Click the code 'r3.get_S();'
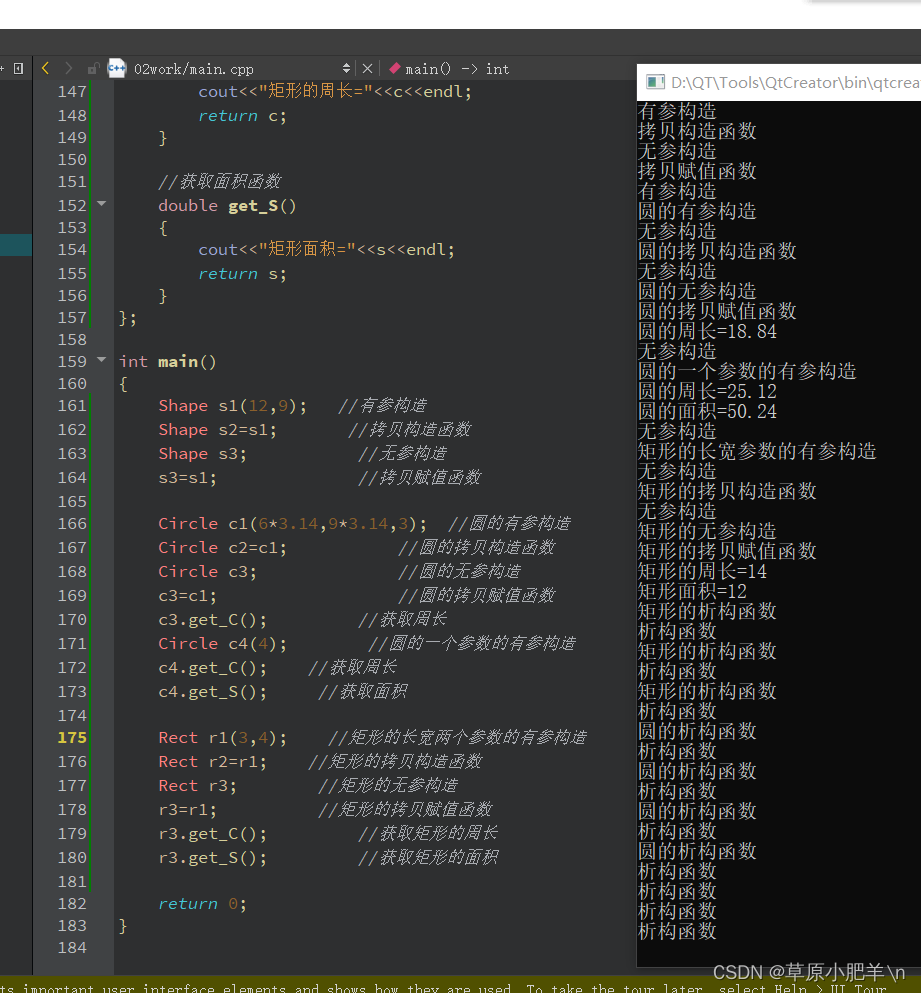This screenshot has width=921, height=993. pyautogui.click(x=212, y=858)
